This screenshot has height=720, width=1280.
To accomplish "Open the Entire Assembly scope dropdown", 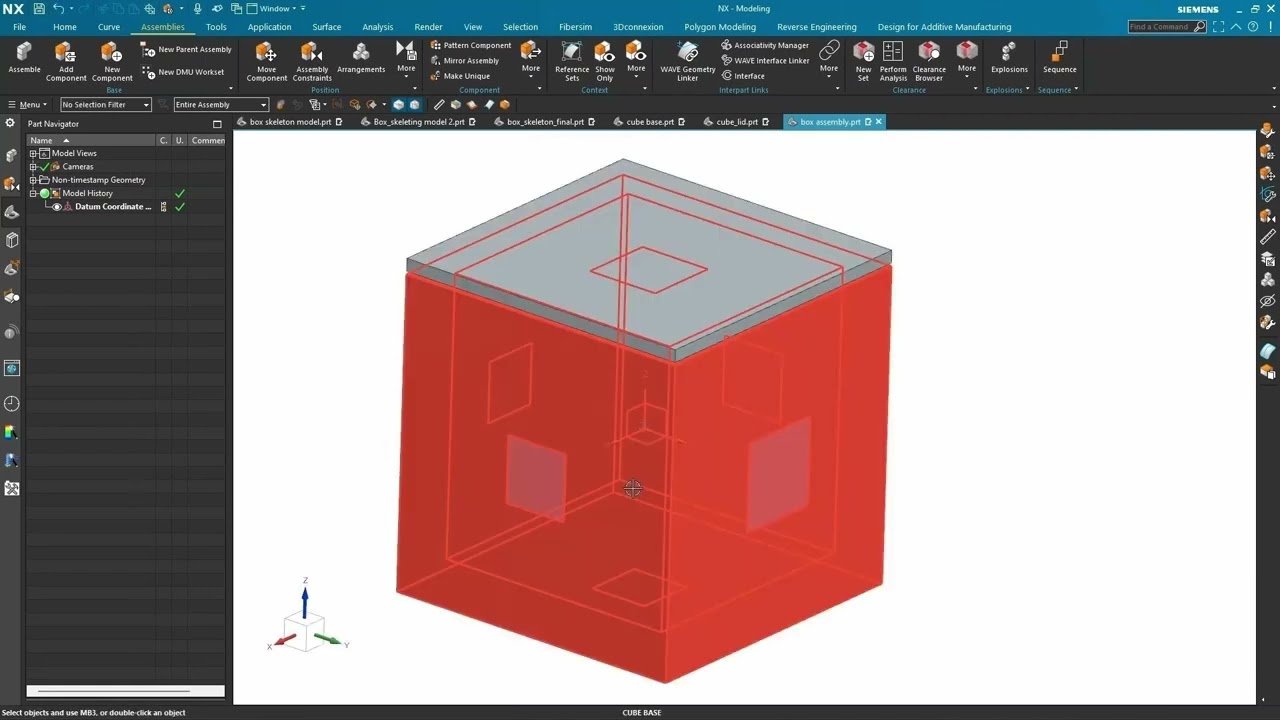I will [x=221, y=104].
